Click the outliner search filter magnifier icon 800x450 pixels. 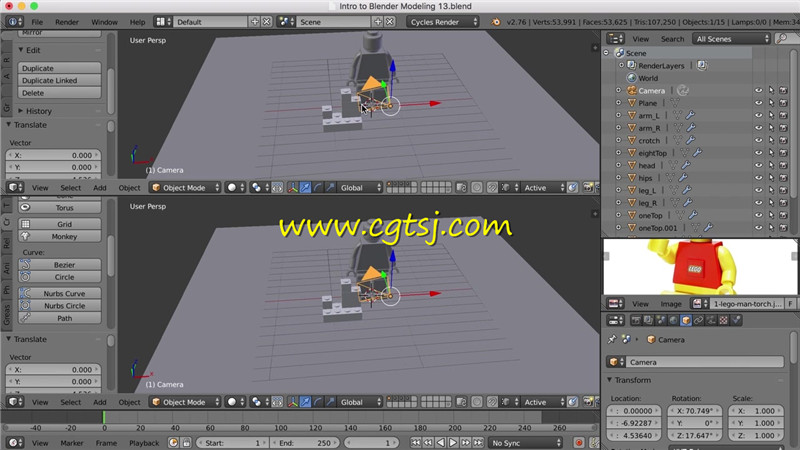pos(781,39)
